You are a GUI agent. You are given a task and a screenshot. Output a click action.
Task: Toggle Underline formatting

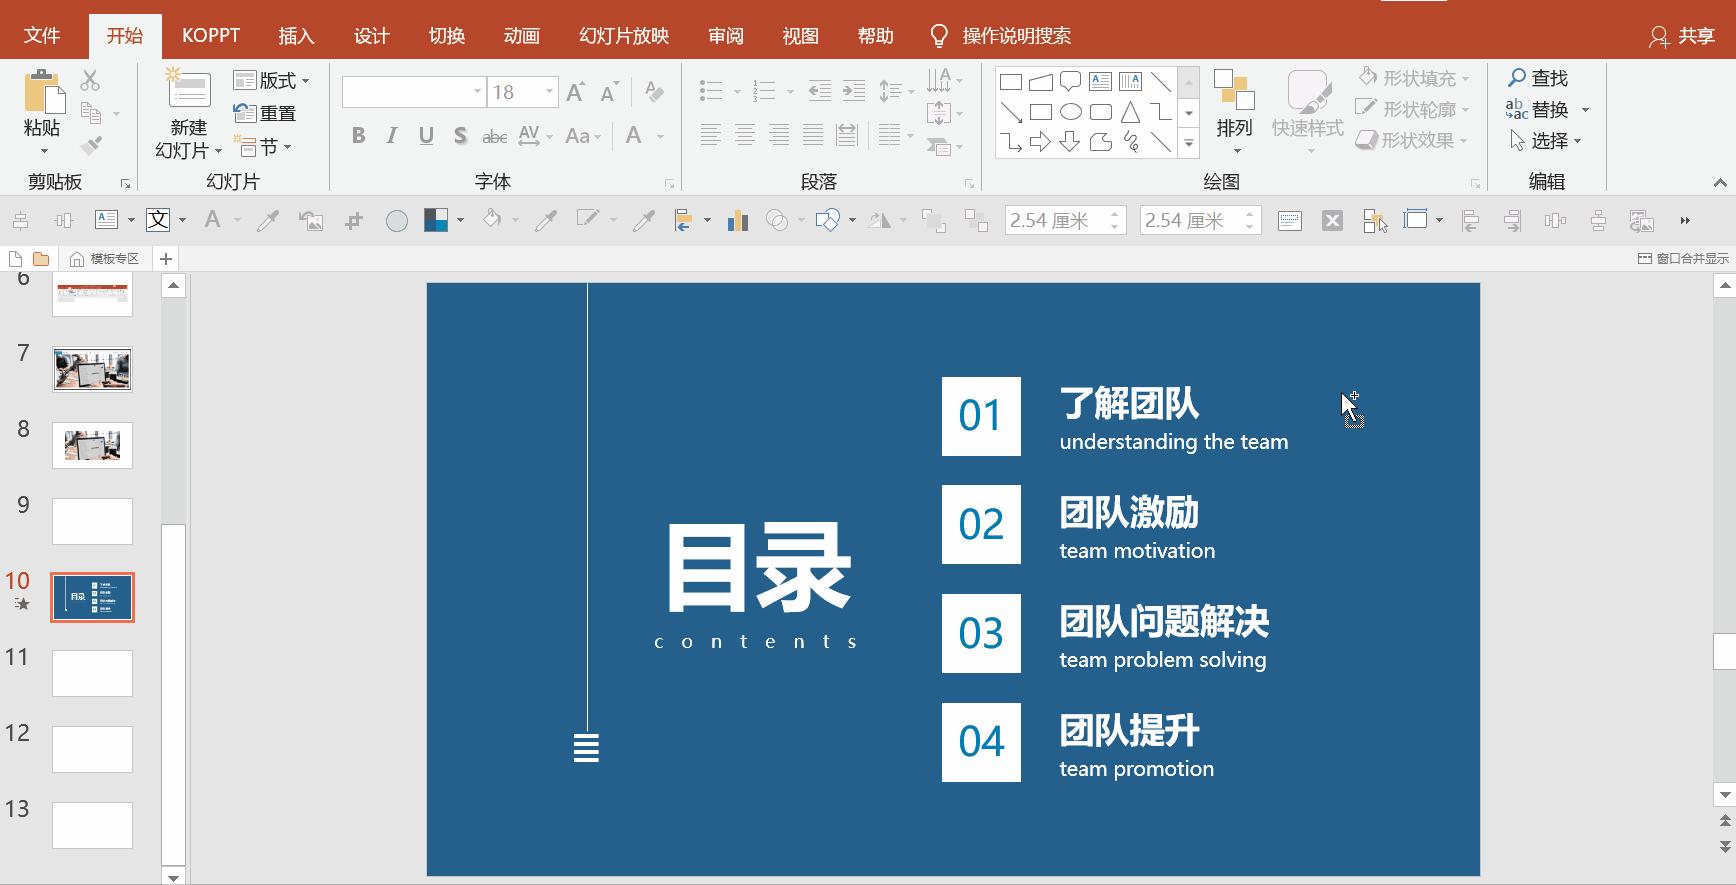(426, 136)
